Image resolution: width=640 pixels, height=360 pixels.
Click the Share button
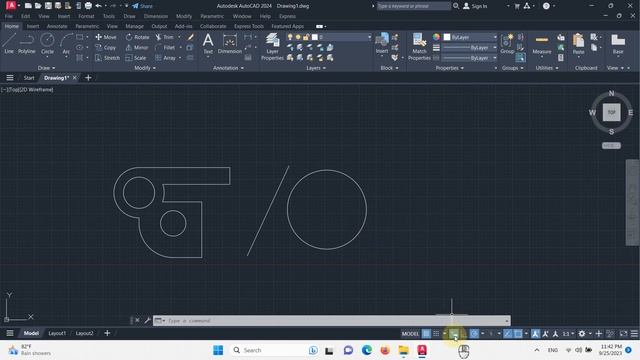click(x=142, y=6)
